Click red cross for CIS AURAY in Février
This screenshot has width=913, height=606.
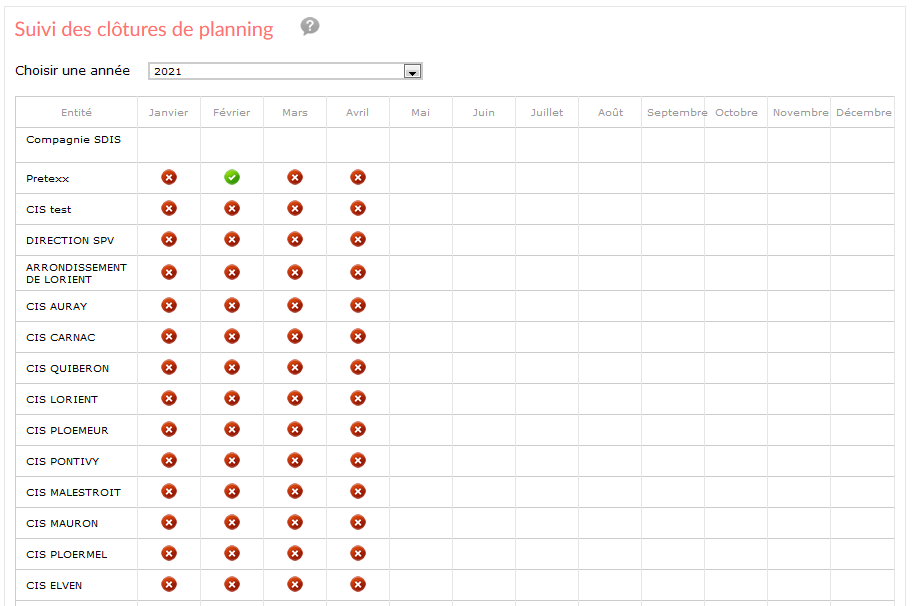click(x=232, y=306)
